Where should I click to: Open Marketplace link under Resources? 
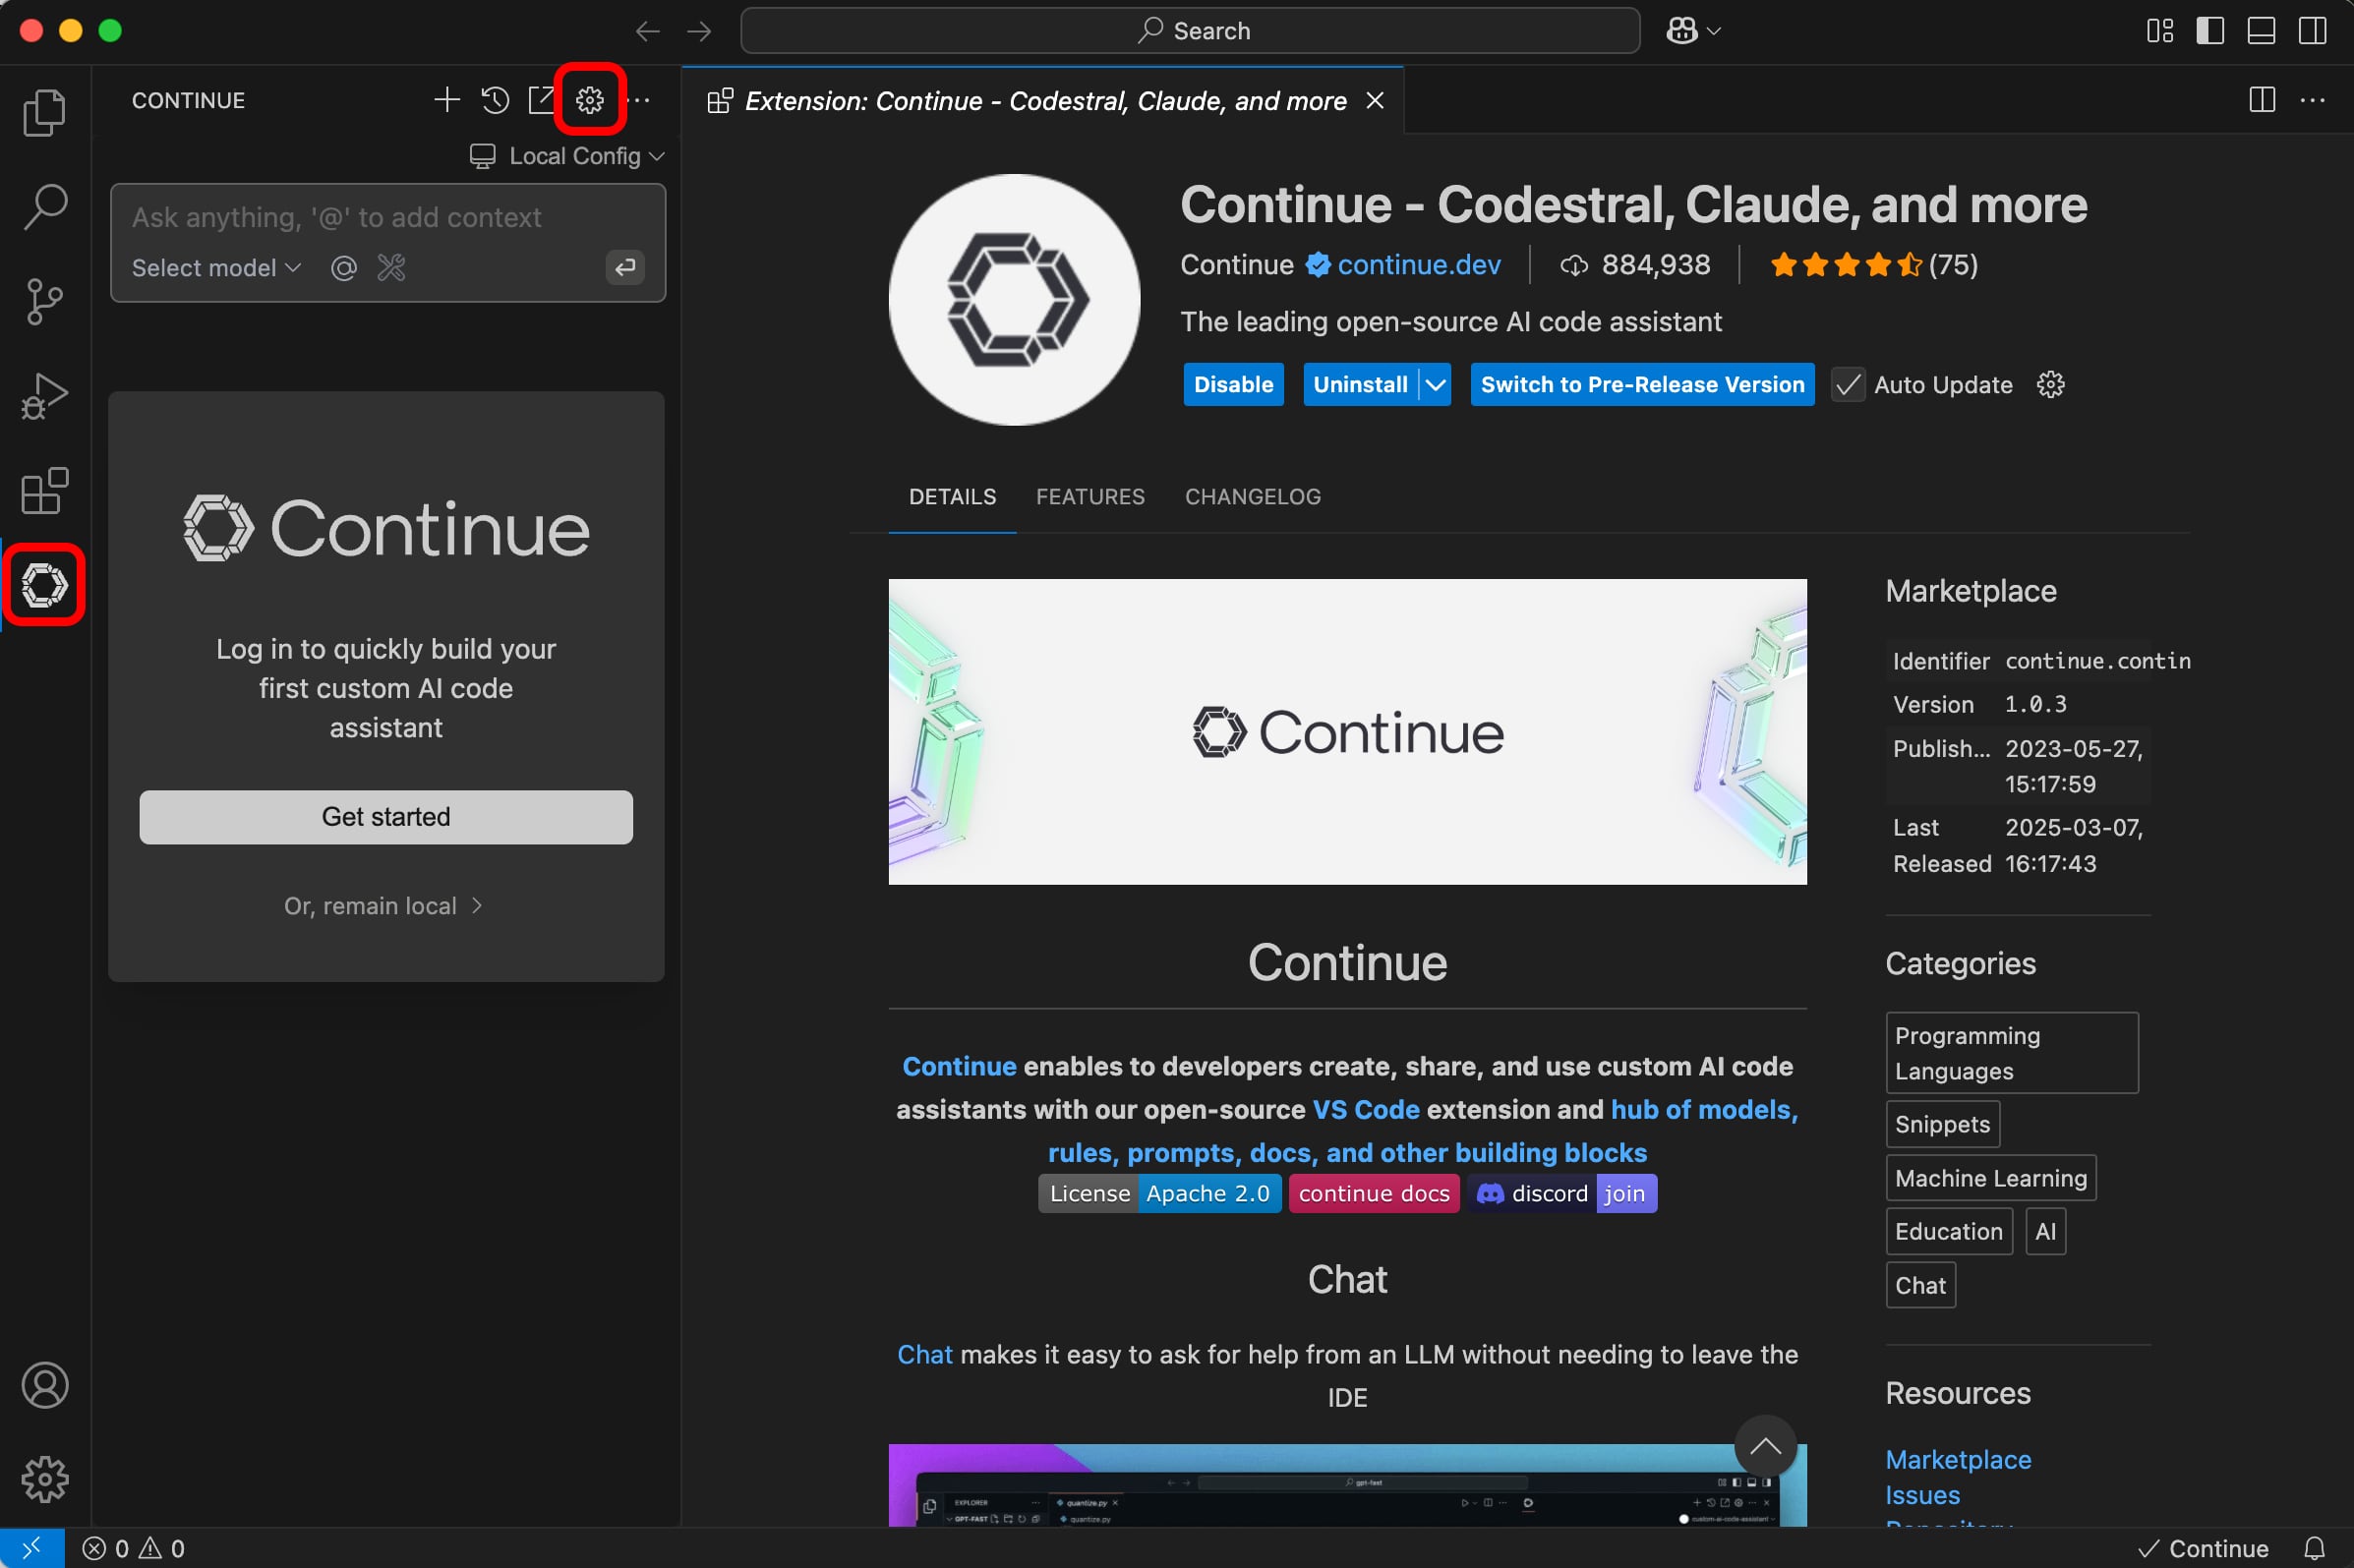[1957, 1460]
